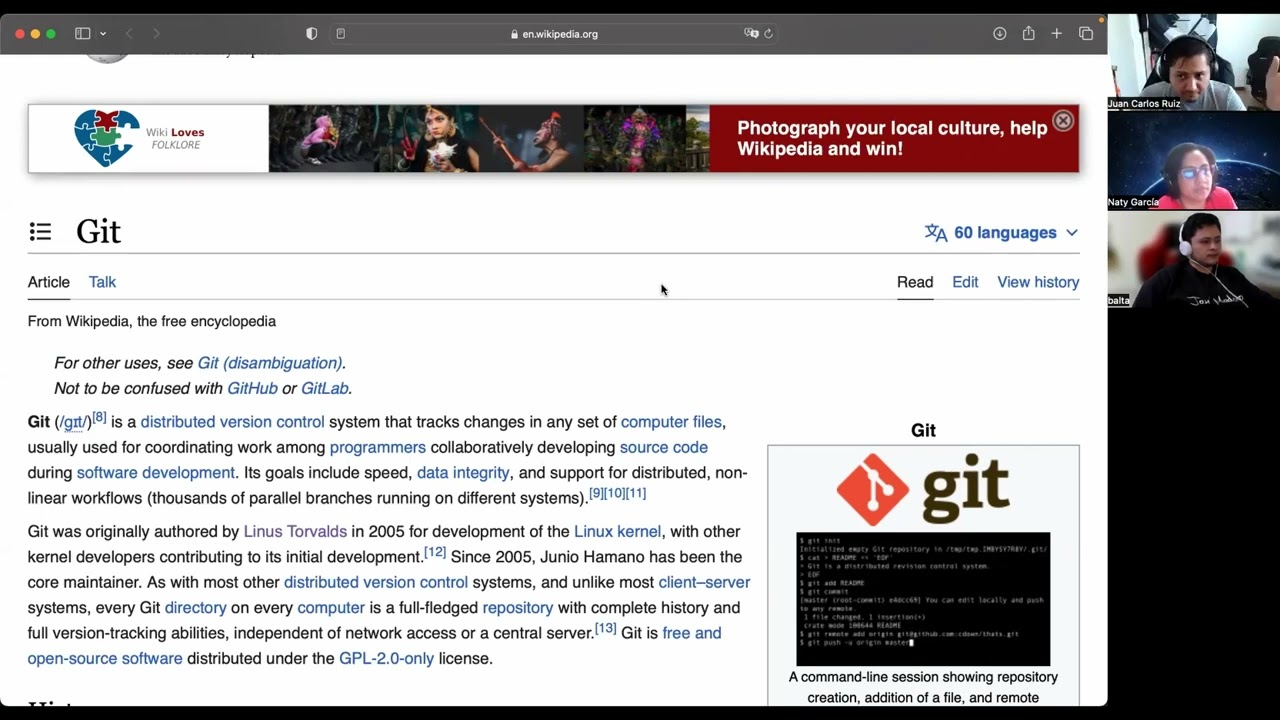Open the View history tab
The width and height of the screenshot is (1280, 720).
[1038, 282]
